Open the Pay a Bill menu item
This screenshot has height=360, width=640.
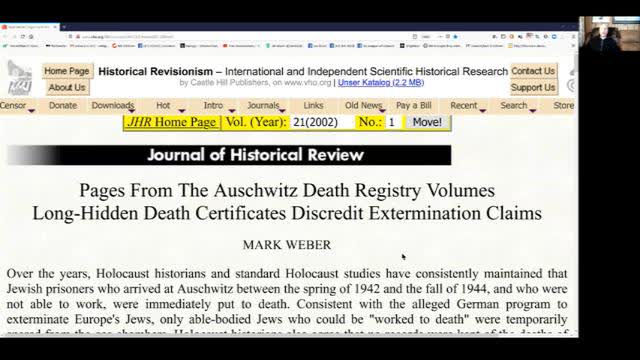pos(413,105)
